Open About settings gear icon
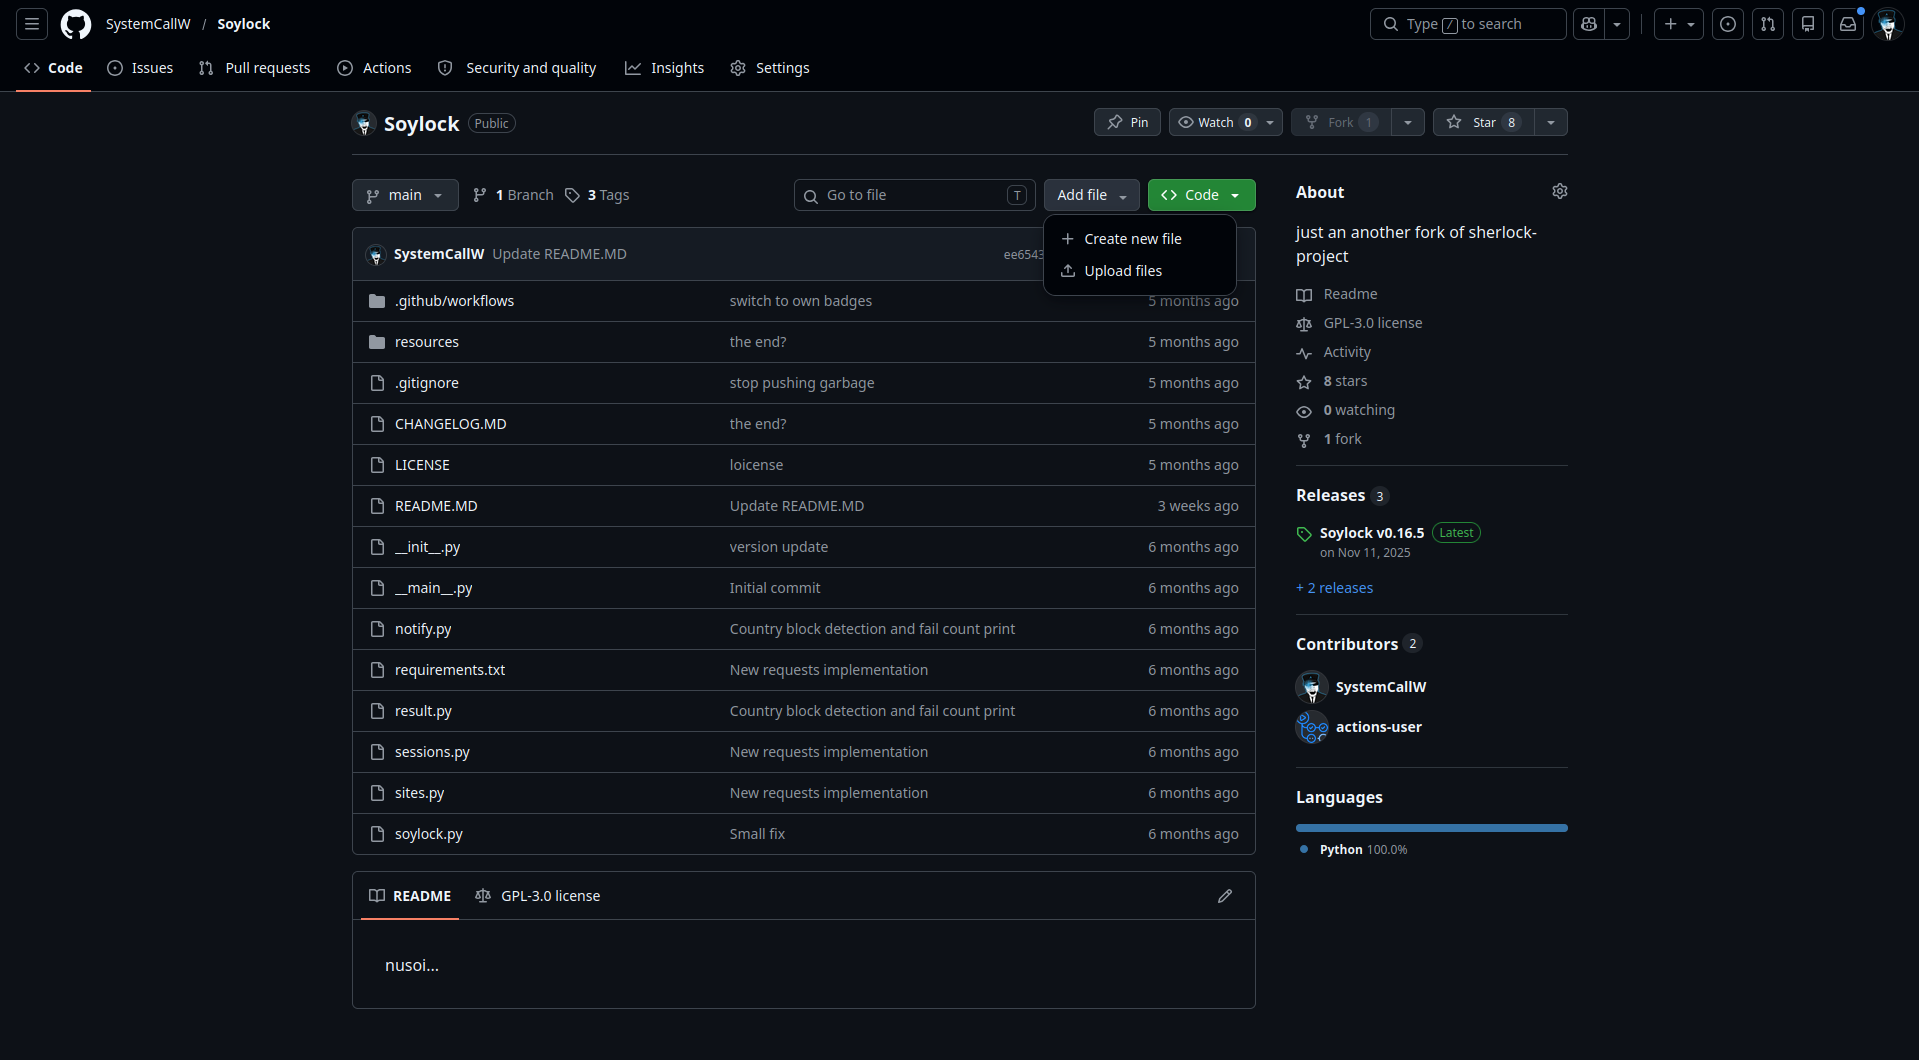 pos(1559,191)
